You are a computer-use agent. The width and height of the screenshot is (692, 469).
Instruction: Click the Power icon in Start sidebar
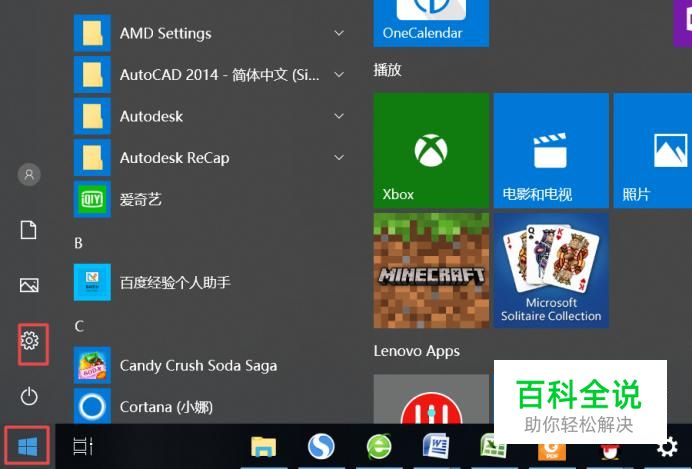click(x=29, y=396)
